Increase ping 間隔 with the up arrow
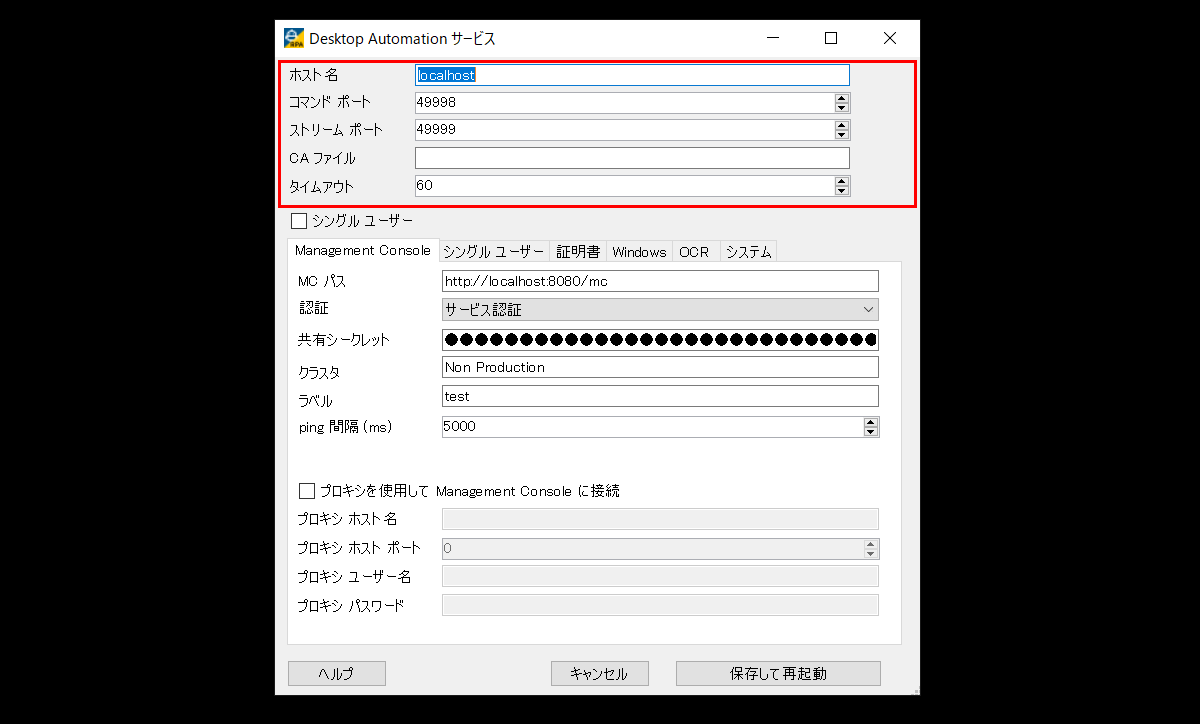 871,422
